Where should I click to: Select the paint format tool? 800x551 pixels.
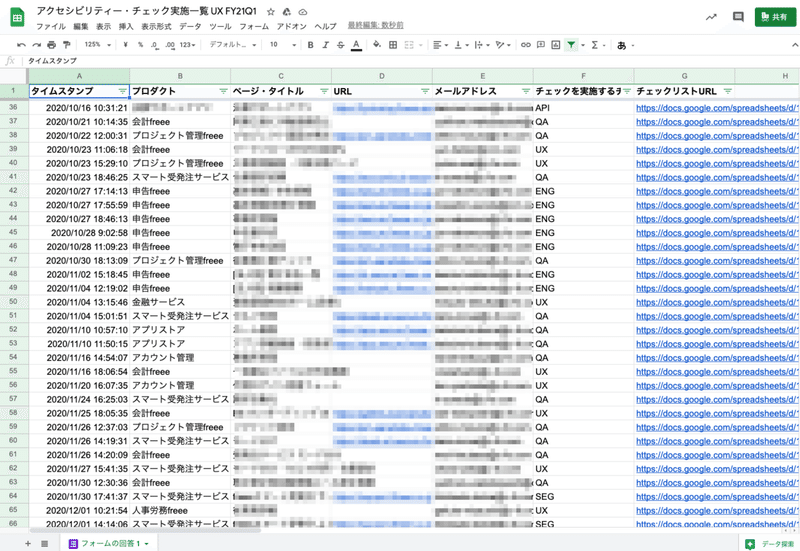click(66, 45)
